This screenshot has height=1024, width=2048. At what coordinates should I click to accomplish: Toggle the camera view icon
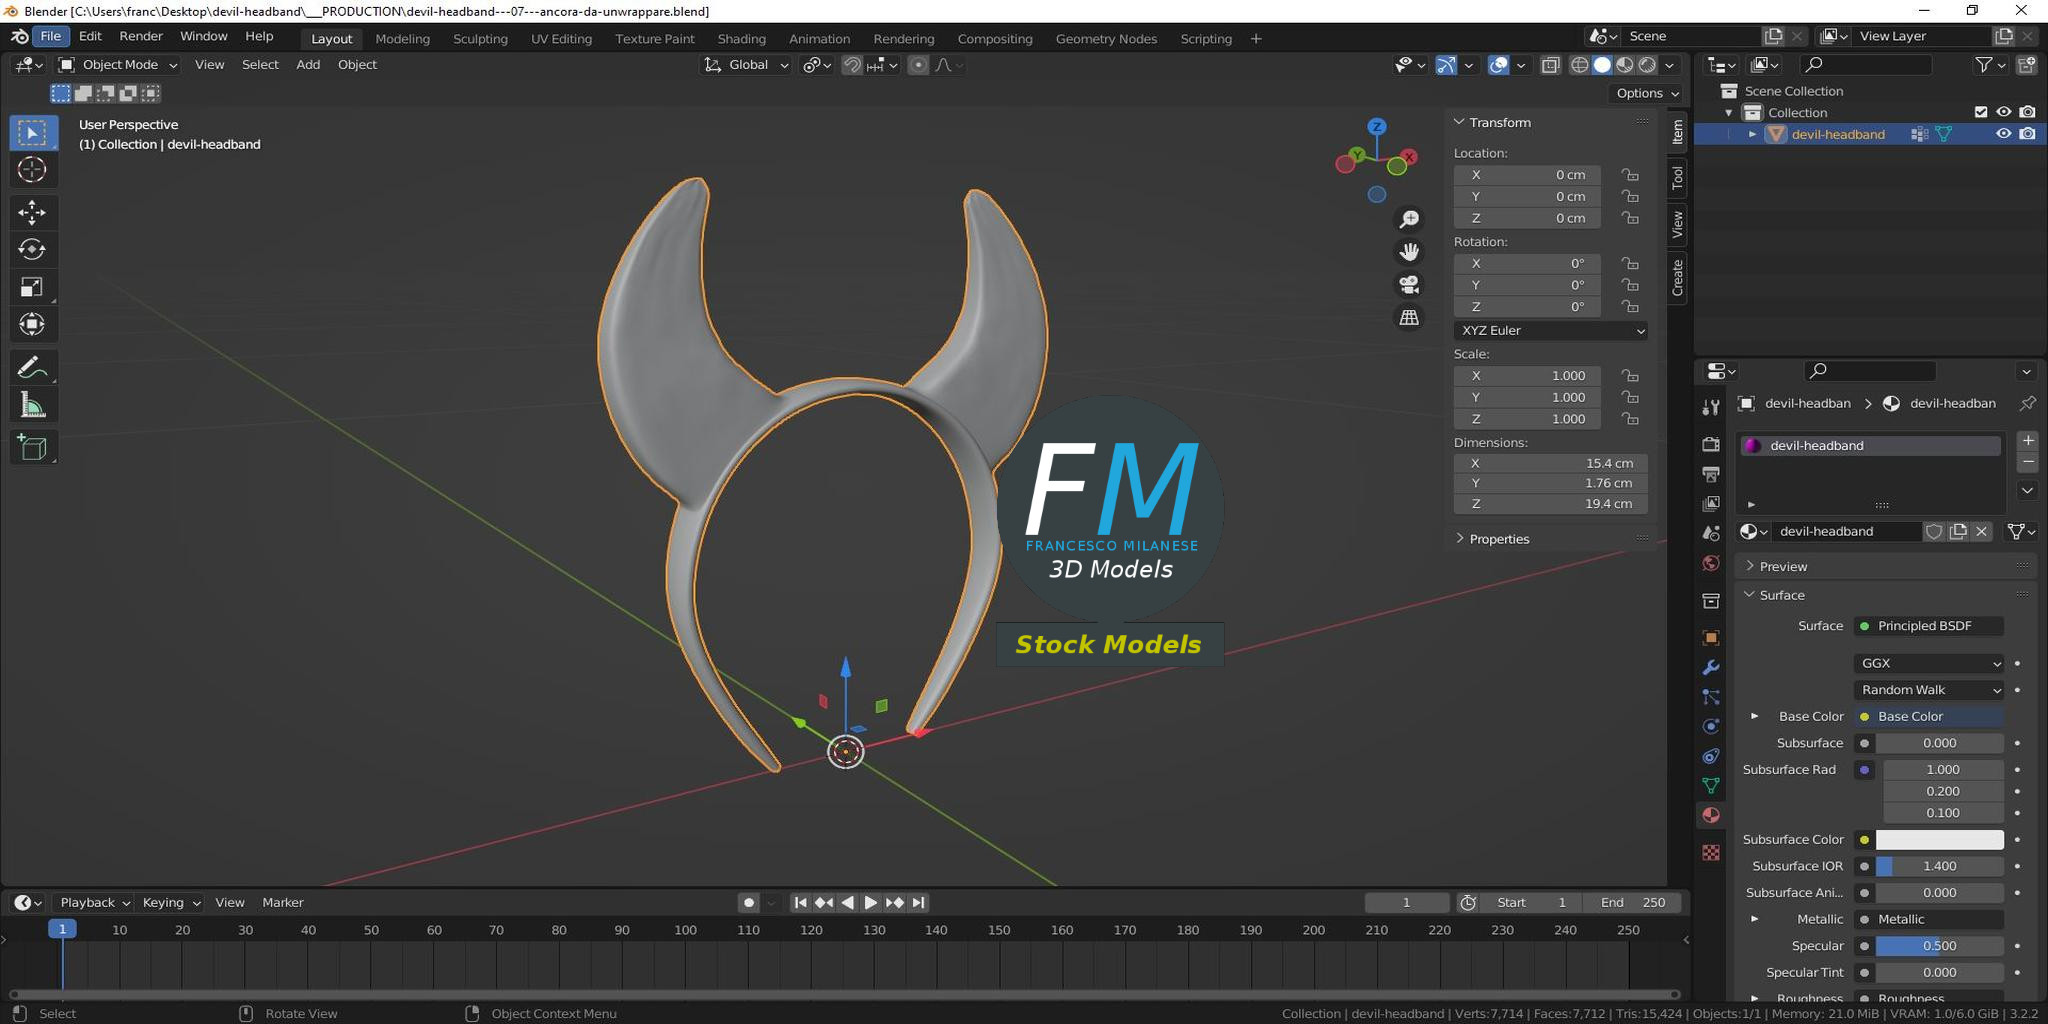(x=1409, y=285)
